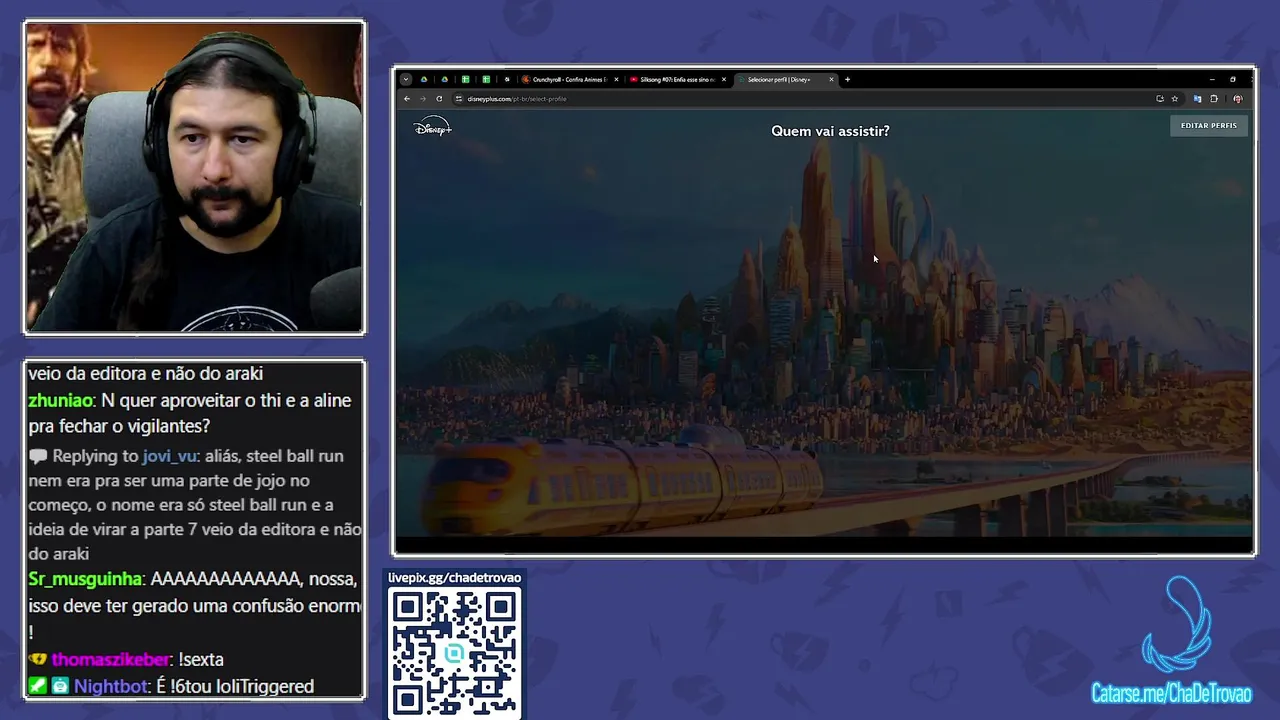This screenshot has height=720, width=1280.
Task: Switch to the Silksong #07 YouTube tab
Action: (675, 79)
